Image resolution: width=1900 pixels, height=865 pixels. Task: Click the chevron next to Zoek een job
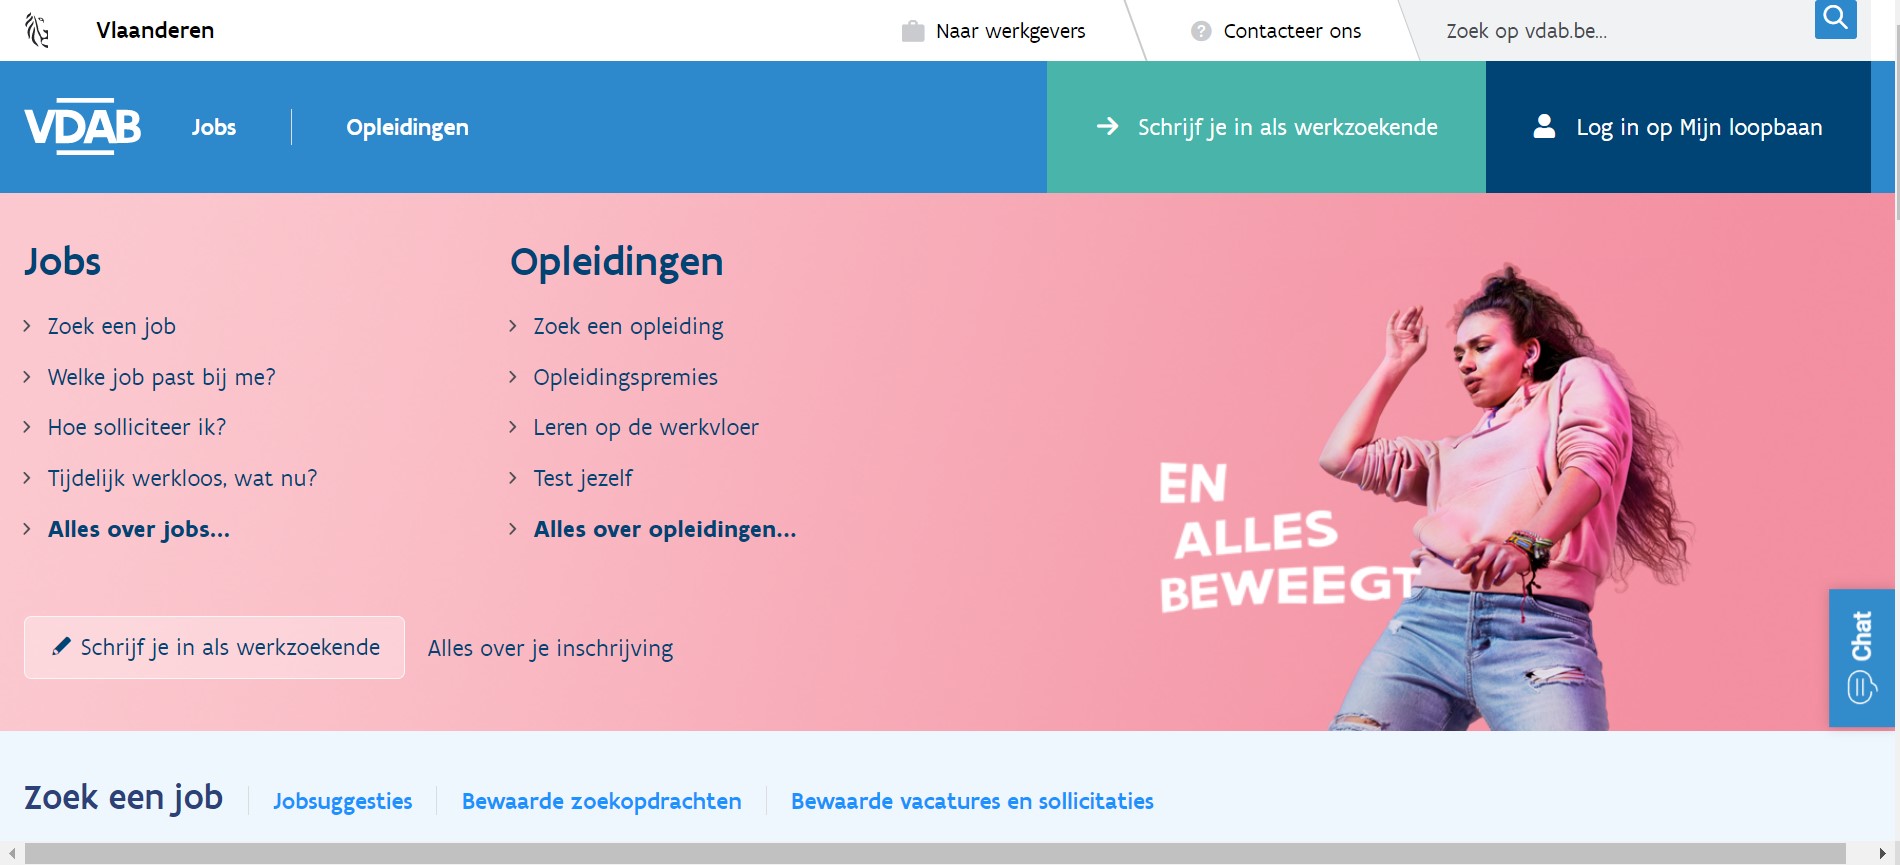click(27, 326)
